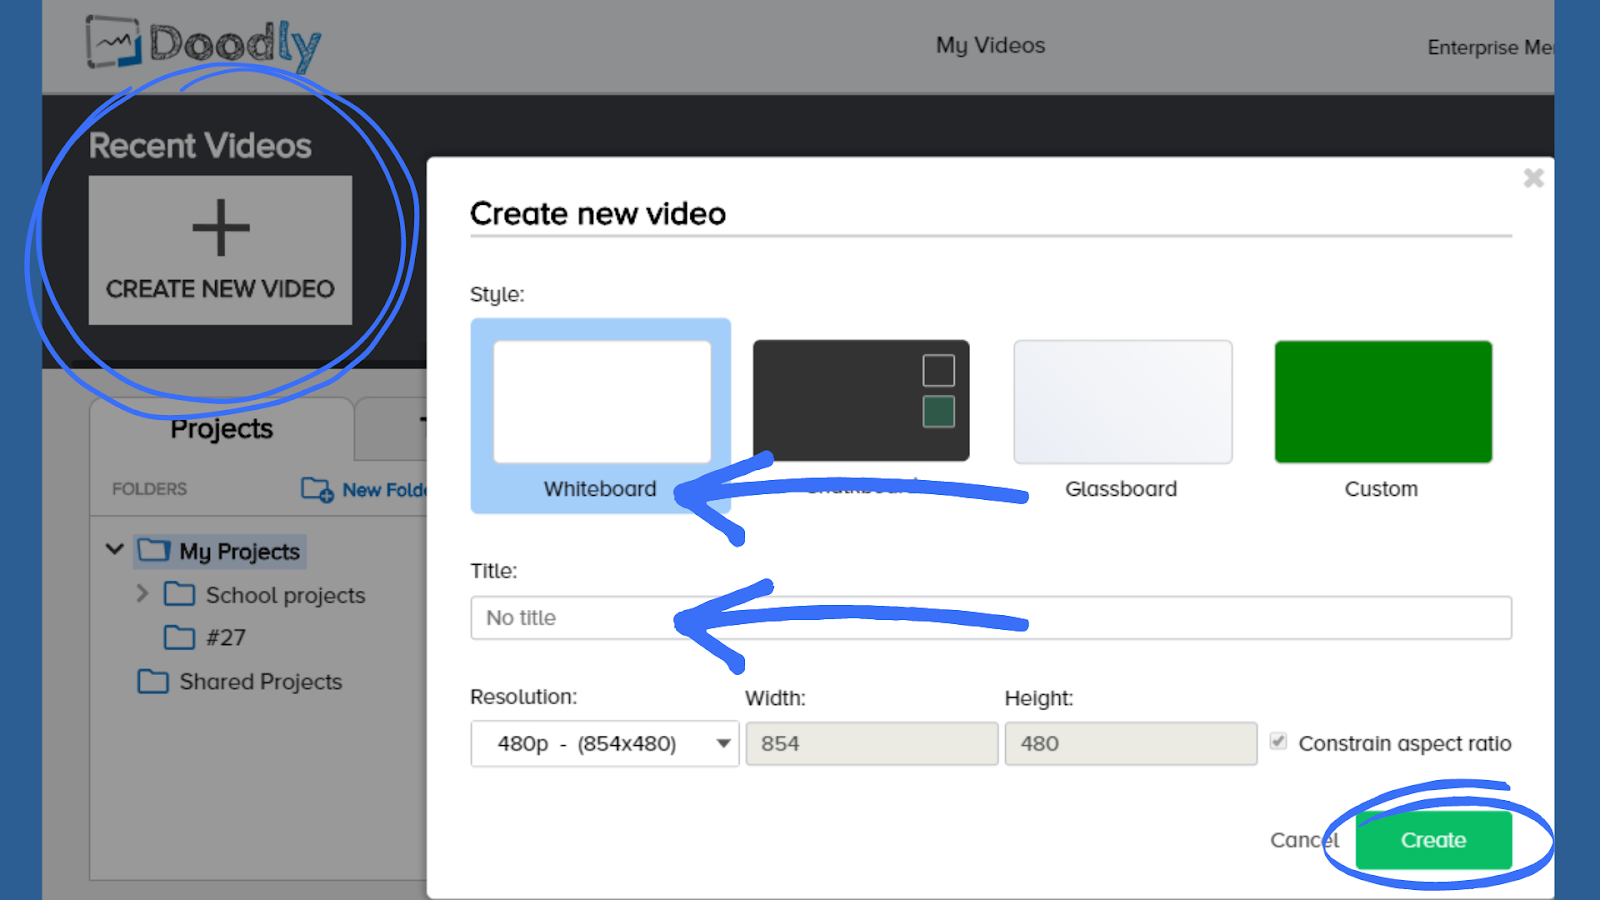Screen dimensions: 1600x900
Task: Choose the green chalkboard color swatch
Action: tap(938, 411)
